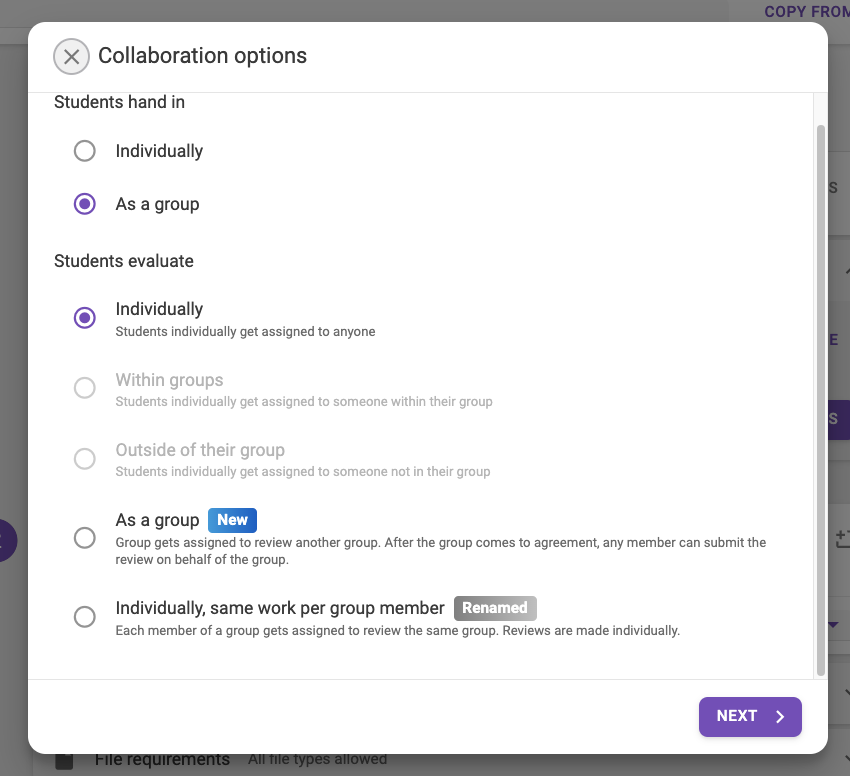Choose As a group hand-in option
This screenshot has height=776, width=850.
tap(85, 204)
